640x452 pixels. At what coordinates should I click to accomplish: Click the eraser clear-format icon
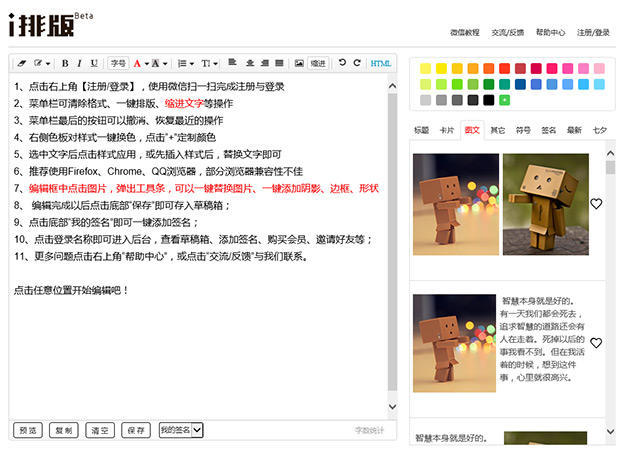23,63
